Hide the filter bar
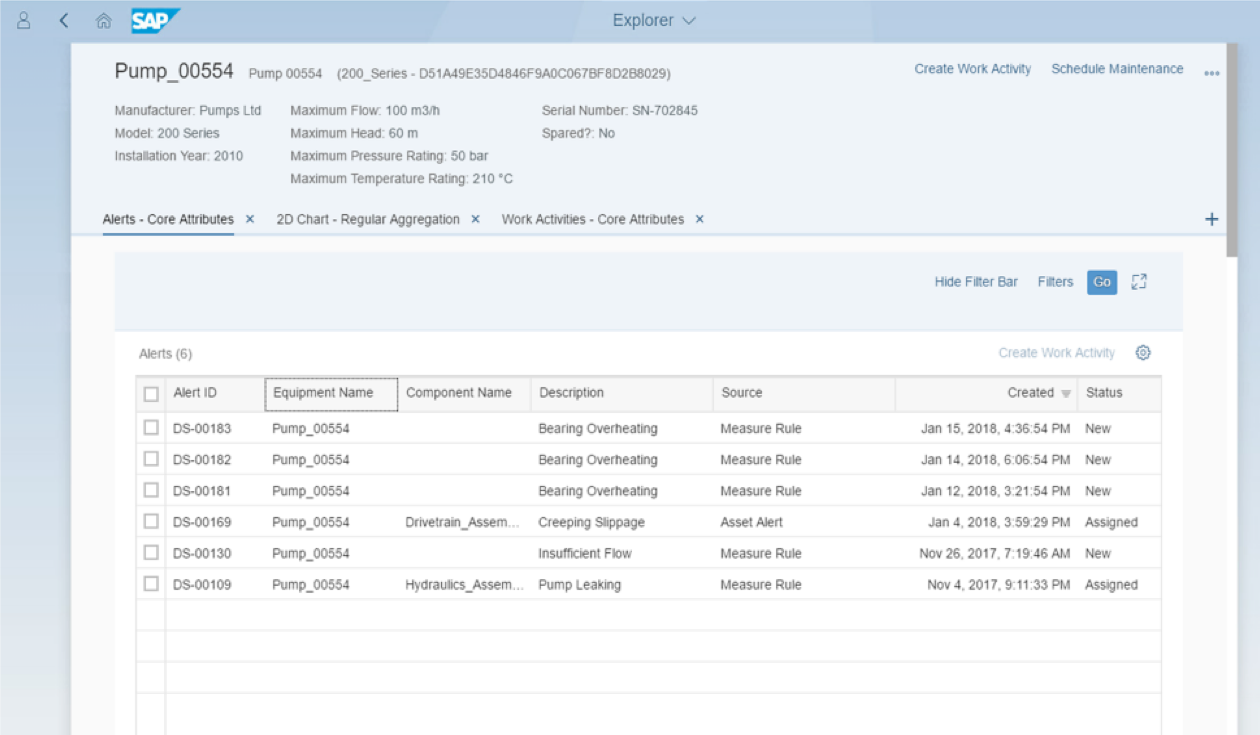The image size is (1260, 735). coord(976,282)
